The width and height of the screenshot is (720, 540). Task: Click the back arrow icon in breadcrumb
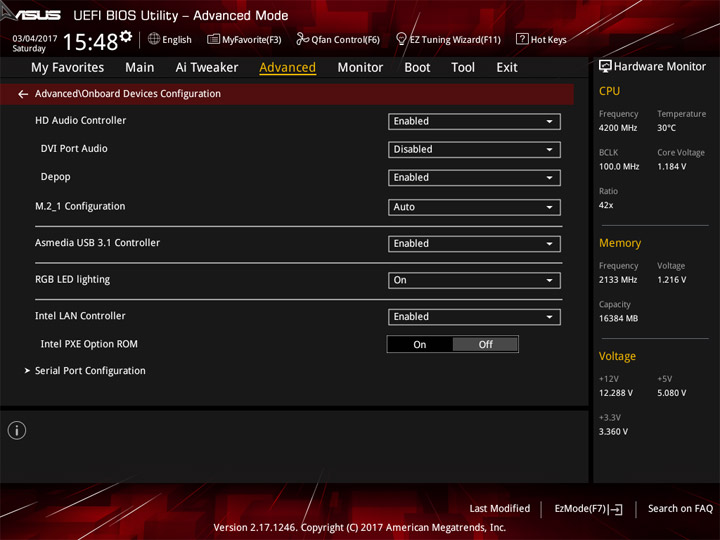click(x=23, y=94)
